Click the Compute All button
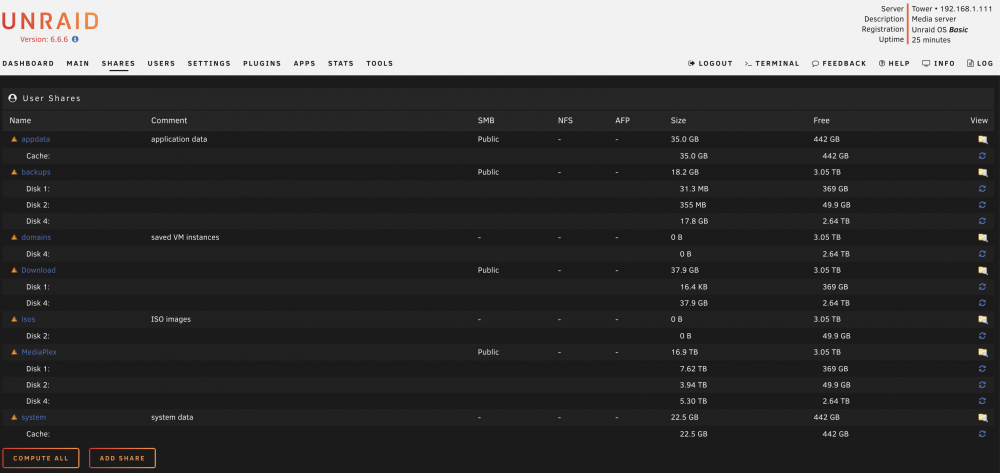1000x473 pixels. coord(41,458)
